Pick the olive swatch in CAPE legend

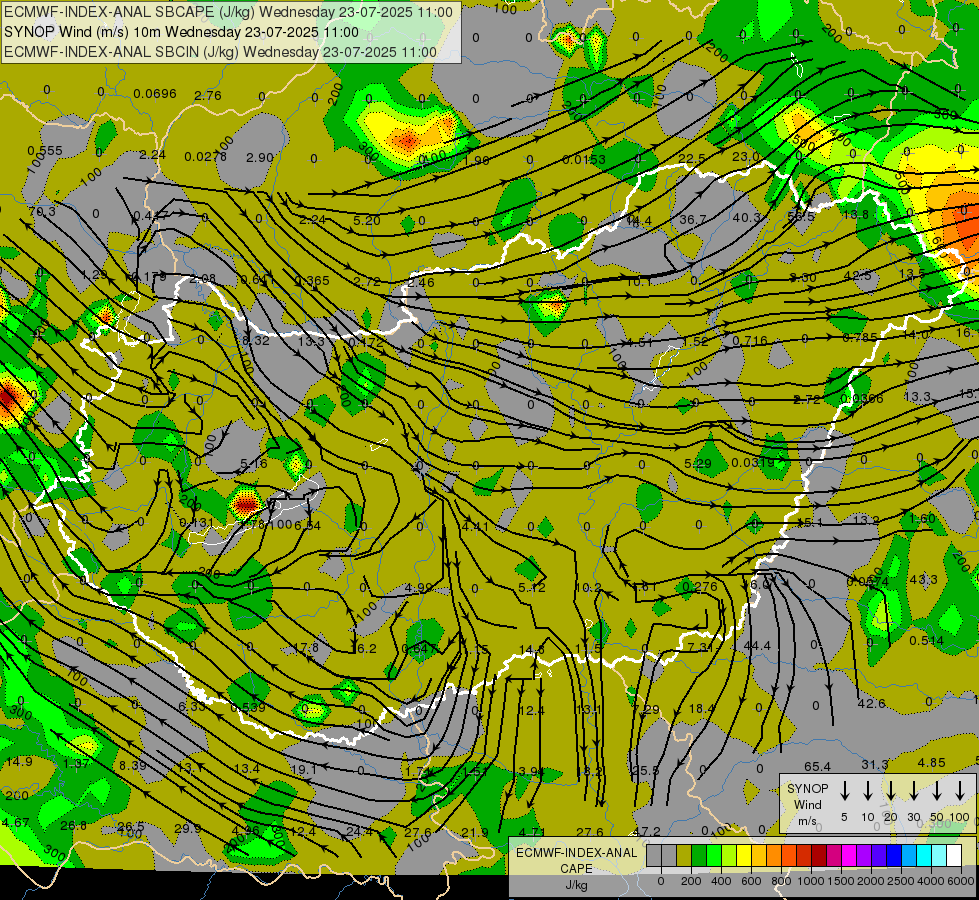click(x=684, y=855)
